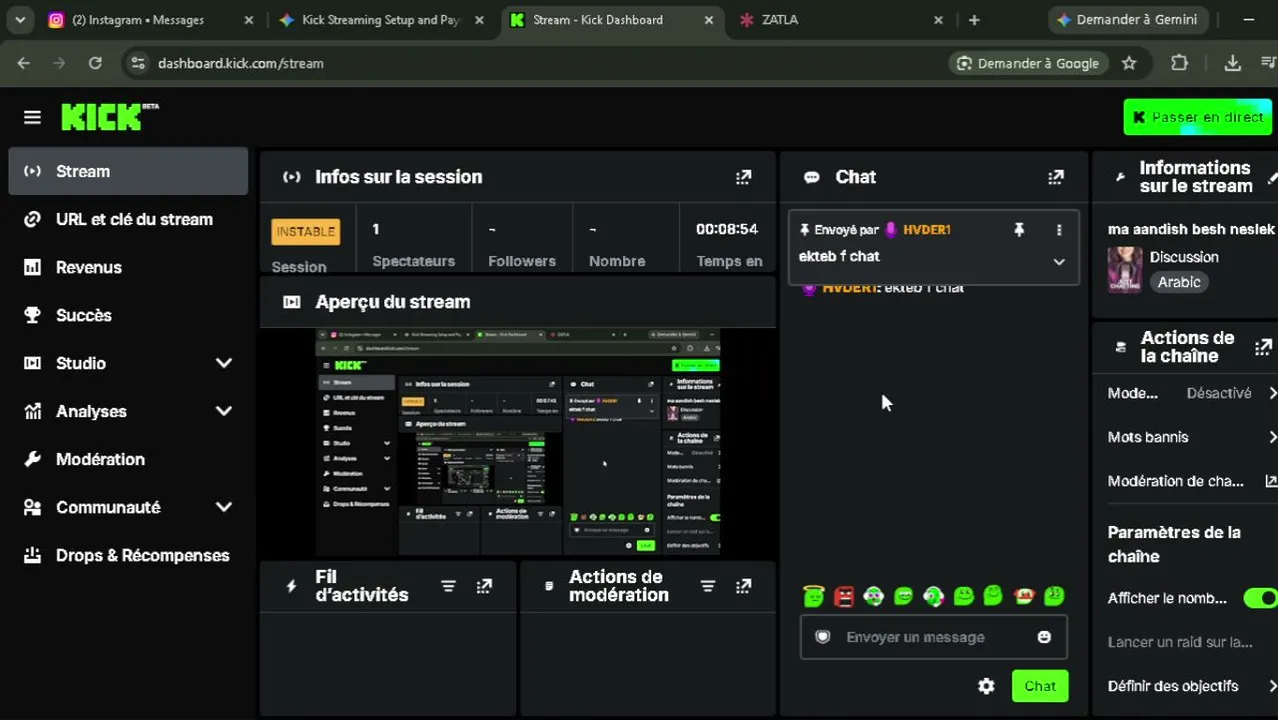Click the address bar URL

241,63
